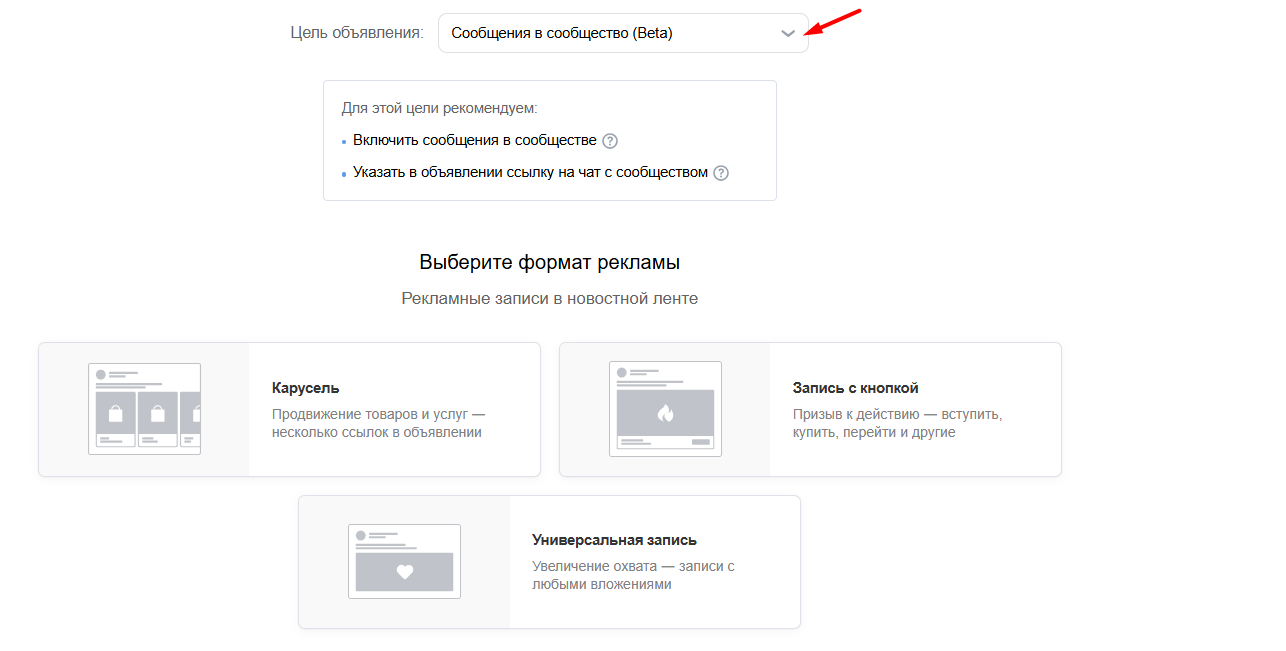
Task: Open help icon next to 'Включить сообщения в сообществе'
Action: click(610, 141)
